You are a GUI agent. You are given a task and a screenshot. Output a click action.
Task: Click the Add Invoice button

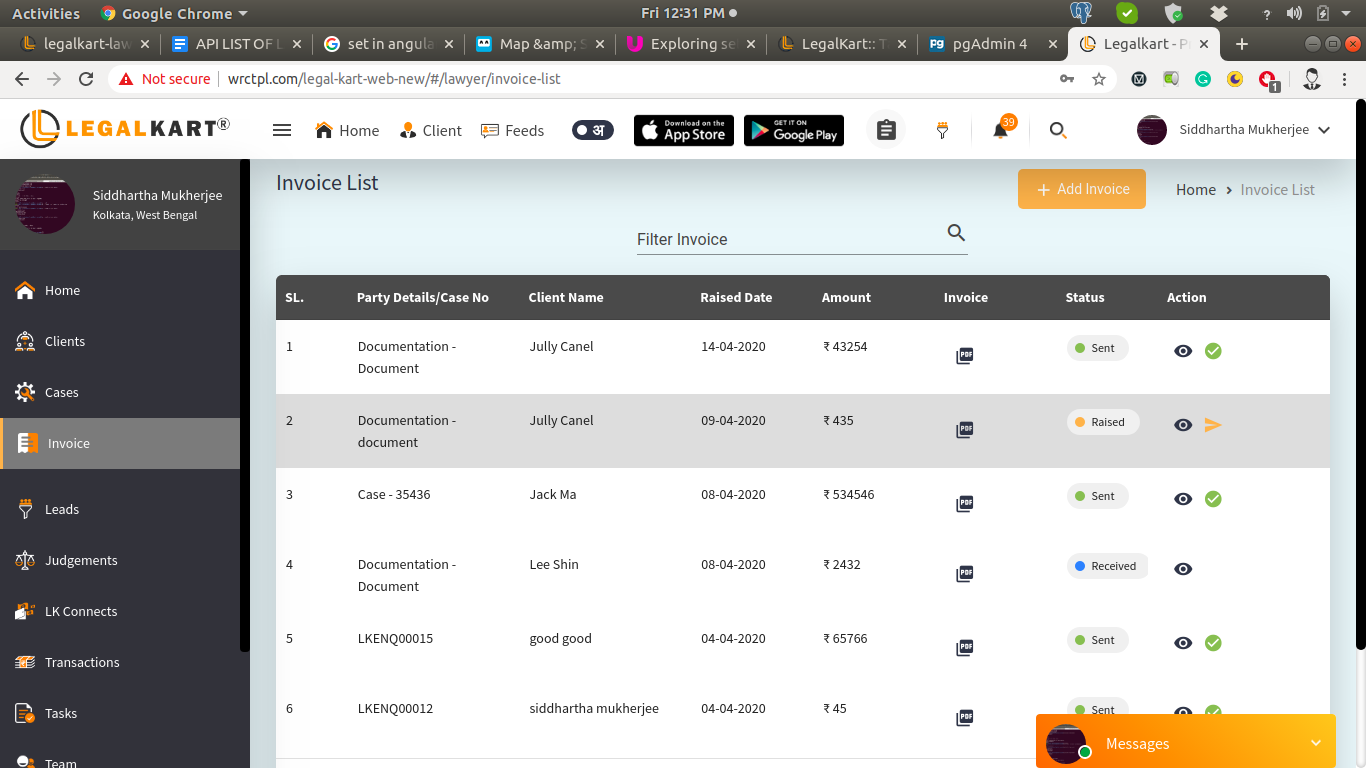(1081, 189)
